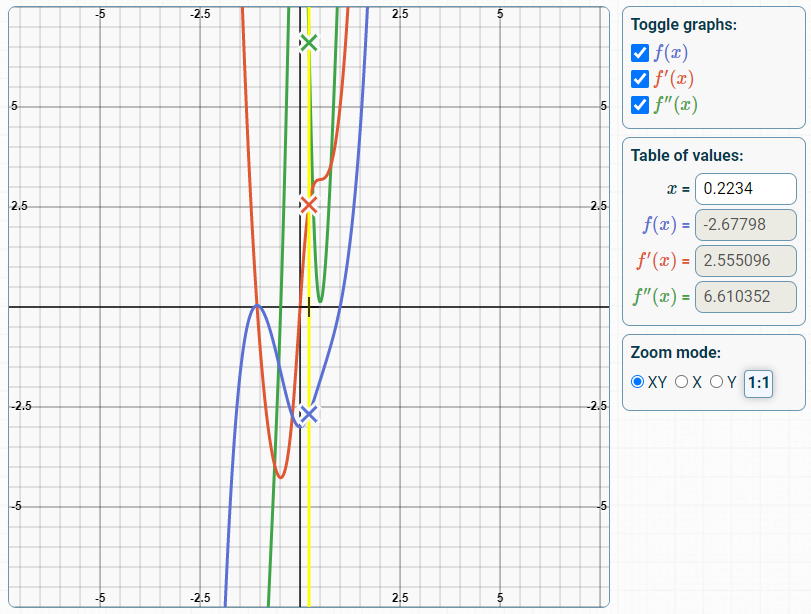Click the green f''(x) label beside its checkbox

click(x=675, y=105)
